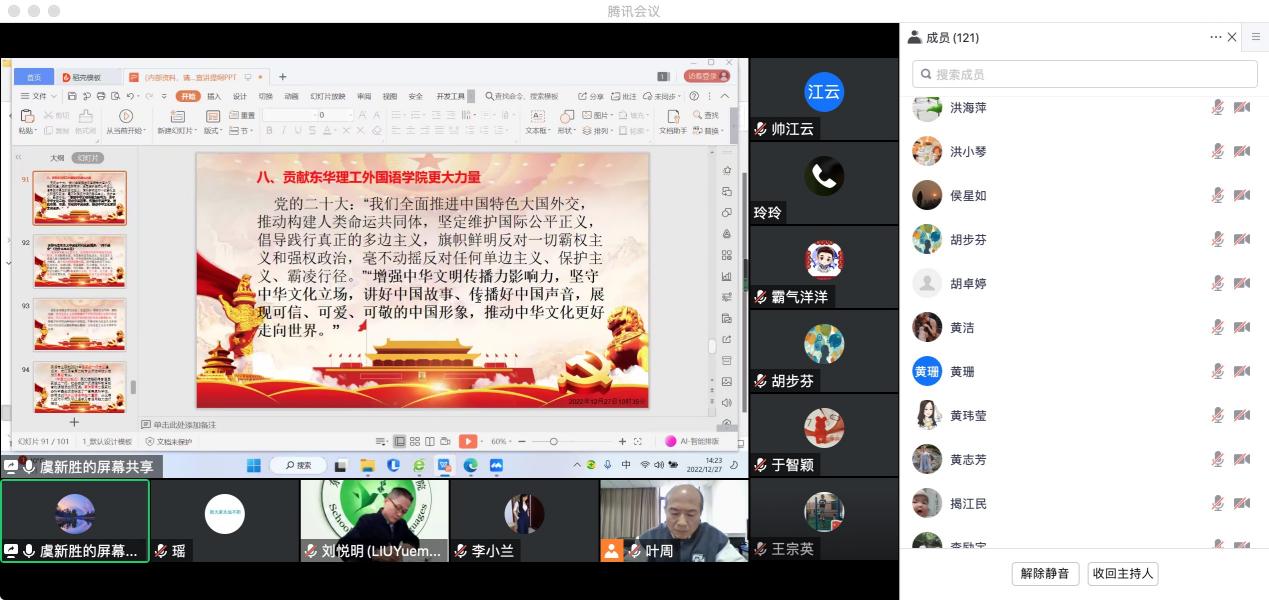Click the microphone icon beside 洪小琴
The image size is (1269, 600).
pos(1217,151)
